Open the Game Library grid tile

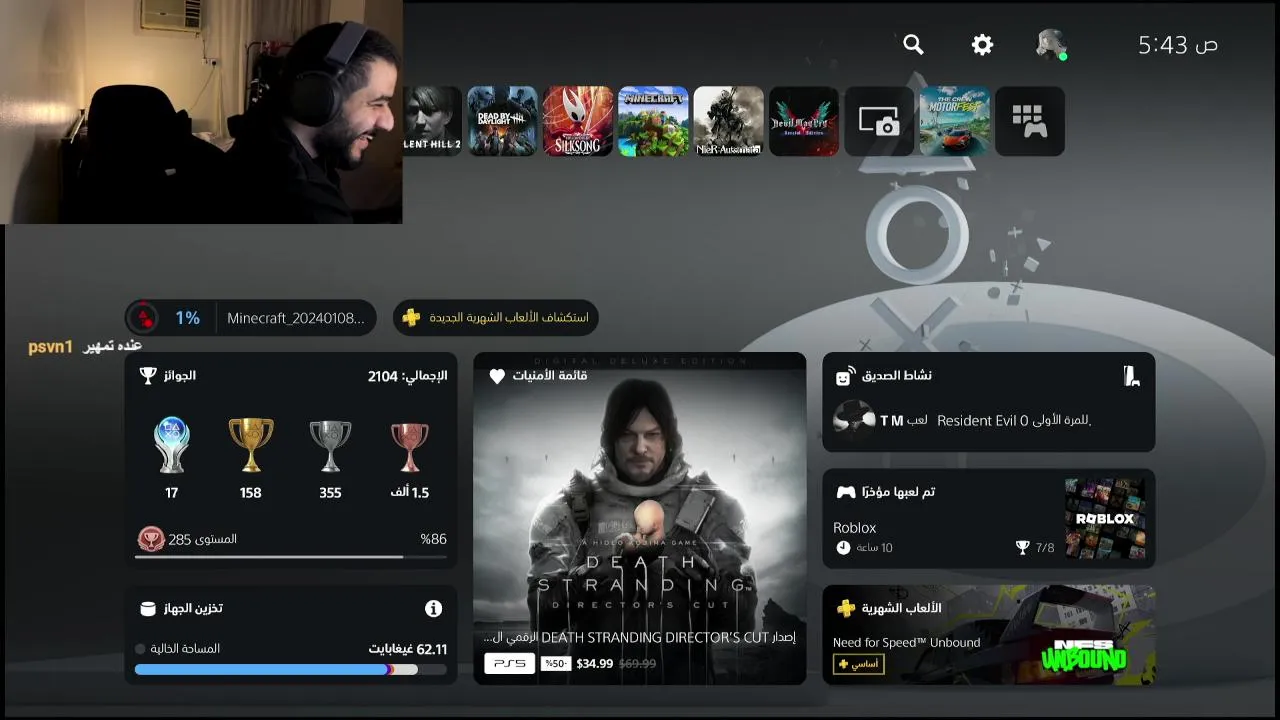click(x=1030, y=121)
